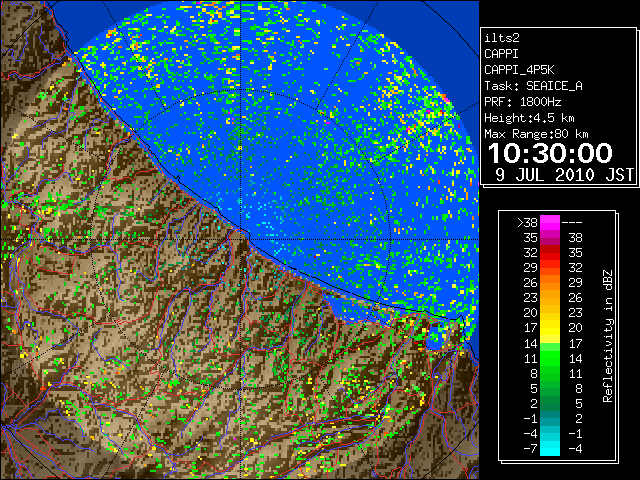The image size is (640, 480).
Task: Click the bright green 11-14 dBZ legend swatch
Action: pos(550,358)
